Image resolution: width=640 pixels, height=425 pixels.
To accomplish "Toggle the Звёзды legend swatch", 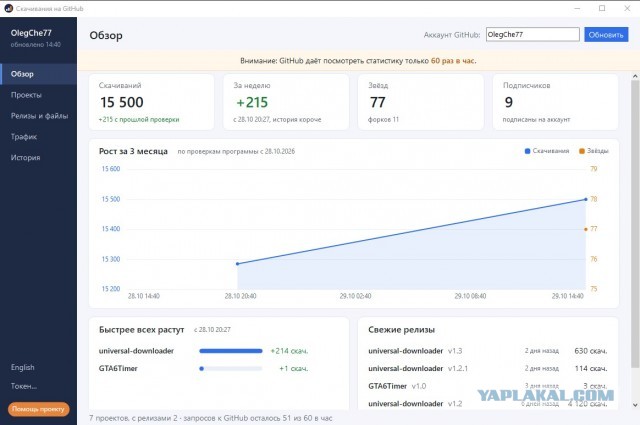I will pyautogui.click(x=582, y=151).
